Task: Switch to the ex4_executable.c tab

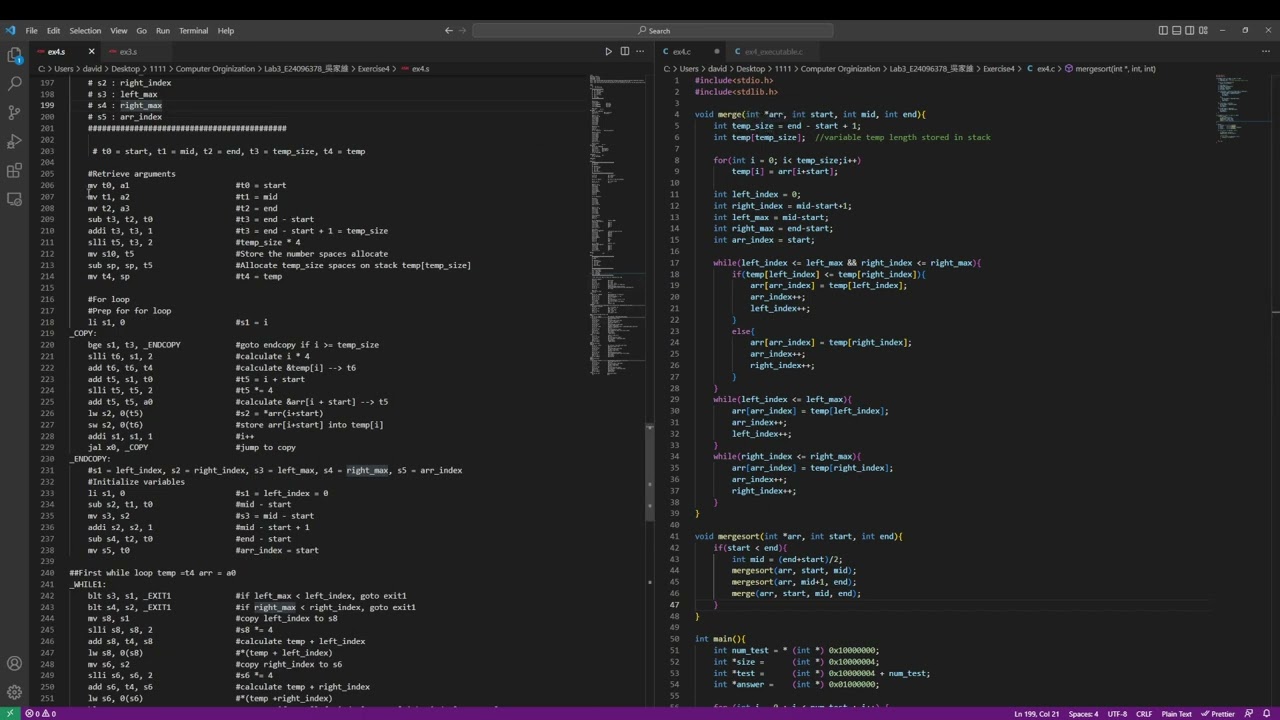Action: 774,51
